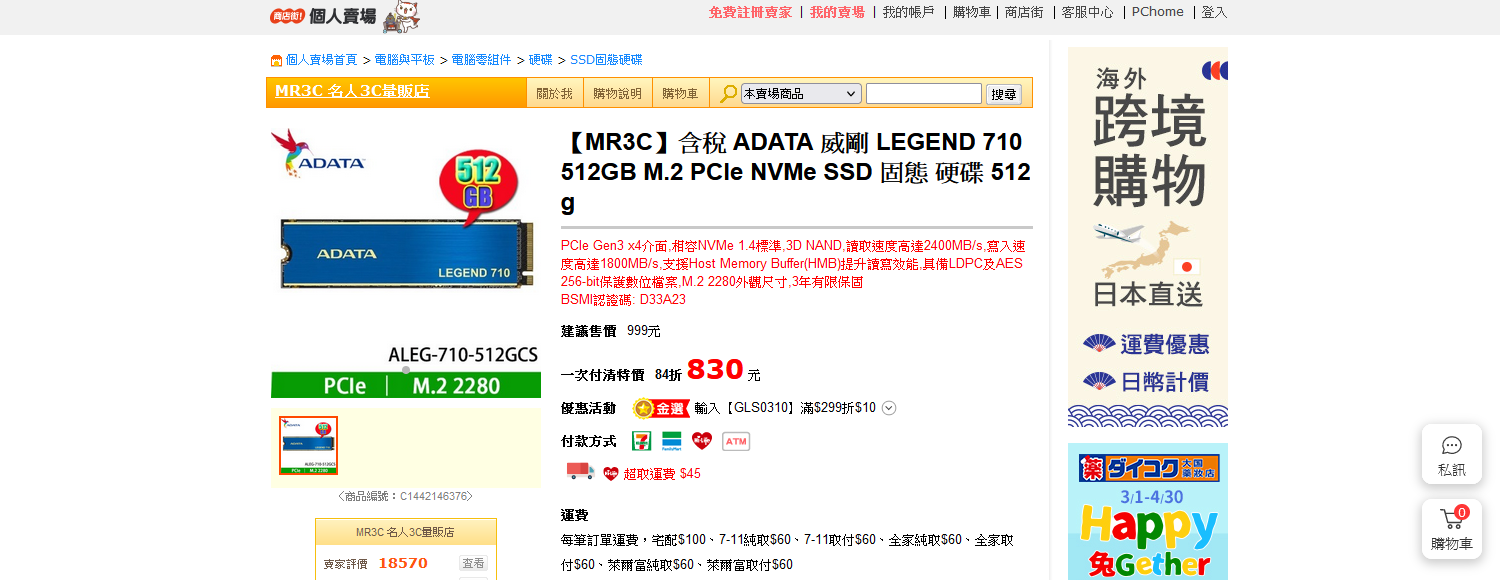The width and height of the screenshot is (1500, 580).
Task: Click the small heart icon before 超取運費
Action: click(x=611, y=474)
